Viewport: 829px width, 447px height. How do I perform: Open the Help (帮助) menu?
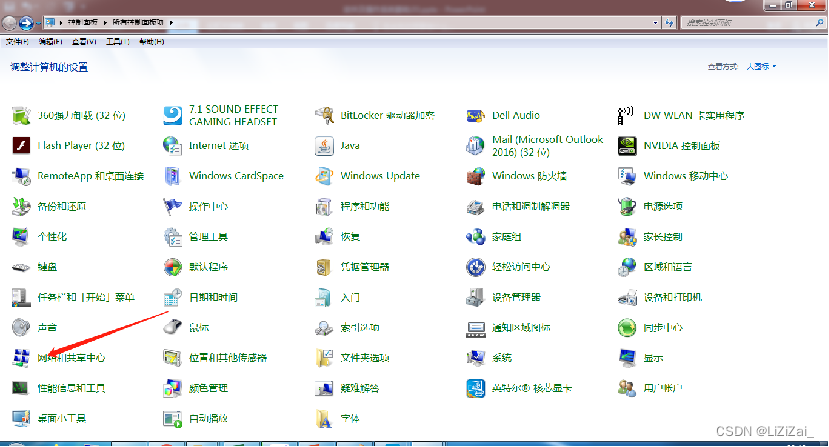point(151,41)
